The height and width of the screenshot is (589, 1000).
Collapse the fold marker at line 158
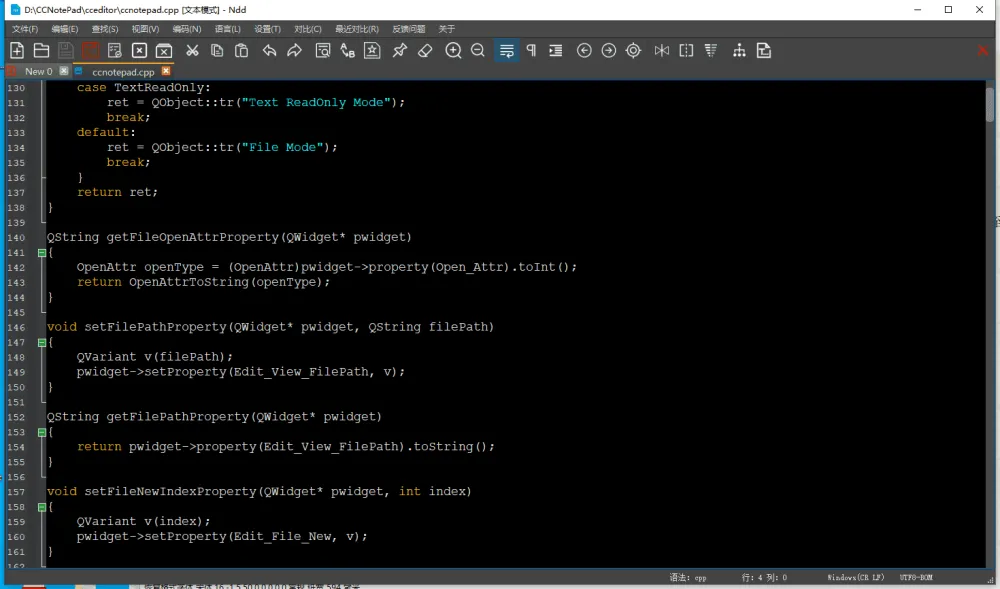(x=41, y=507)
